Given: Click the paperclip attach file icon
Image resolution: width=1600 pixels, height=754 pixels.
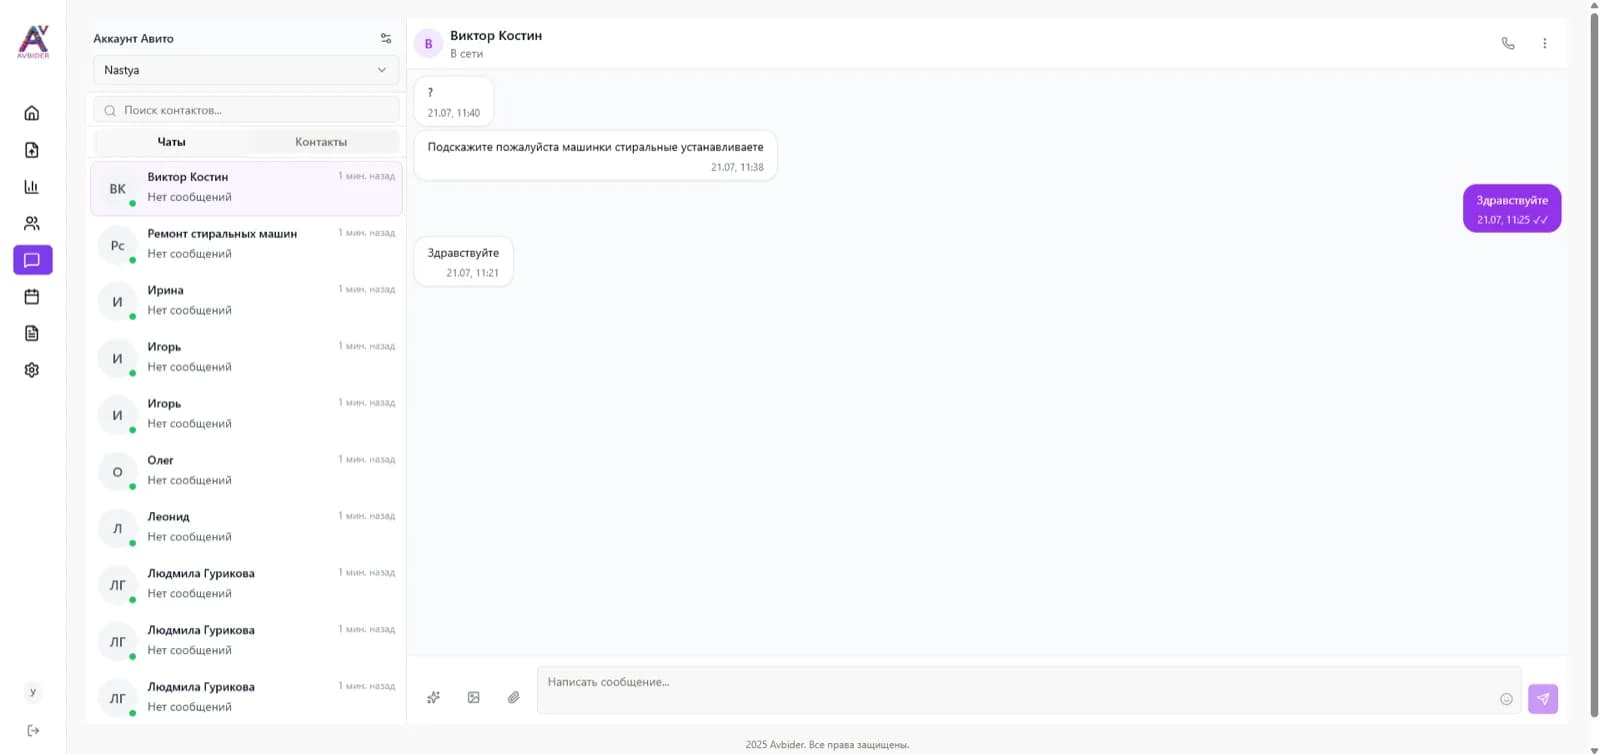Looking at the screenshot, I should pyautogui.click(x=514, y=697).
